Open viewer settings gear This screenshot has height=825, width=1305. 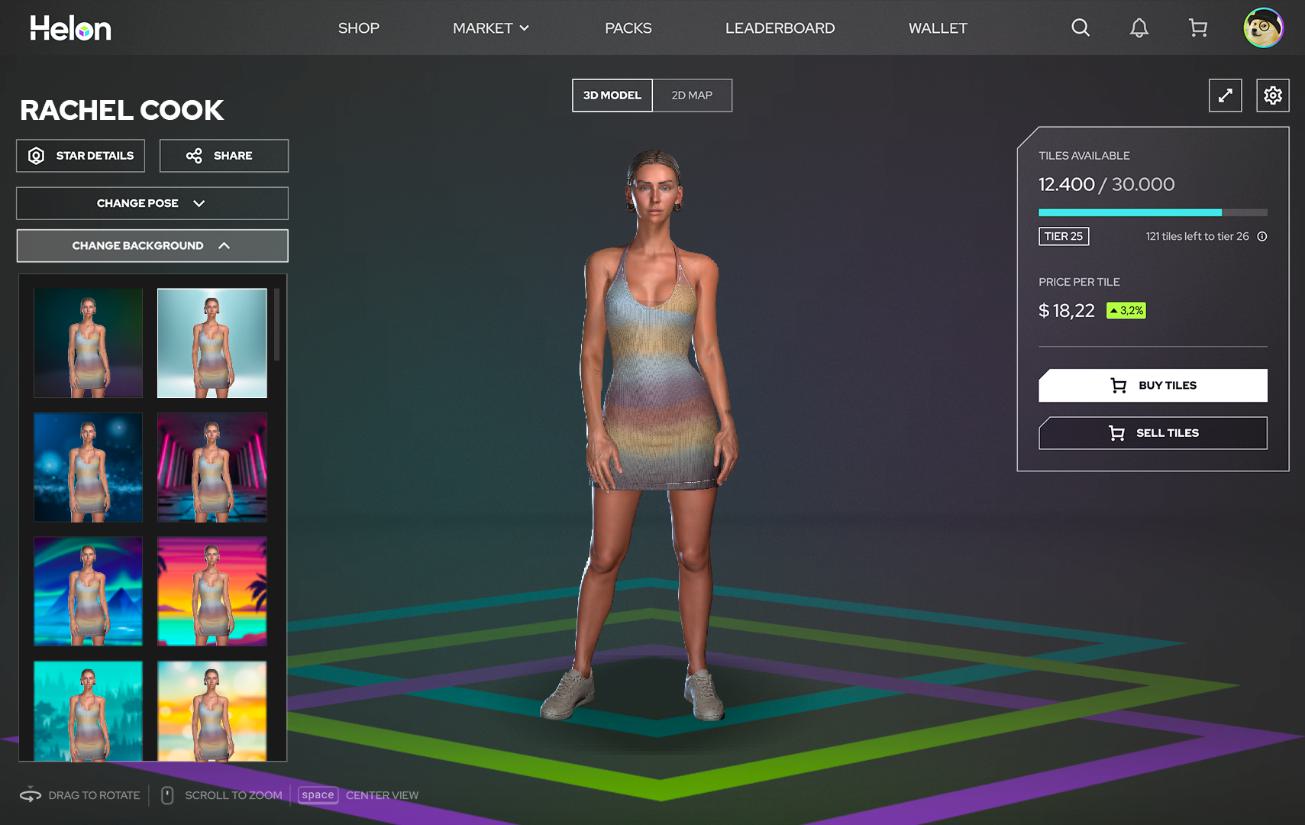tap(1272, 95)
